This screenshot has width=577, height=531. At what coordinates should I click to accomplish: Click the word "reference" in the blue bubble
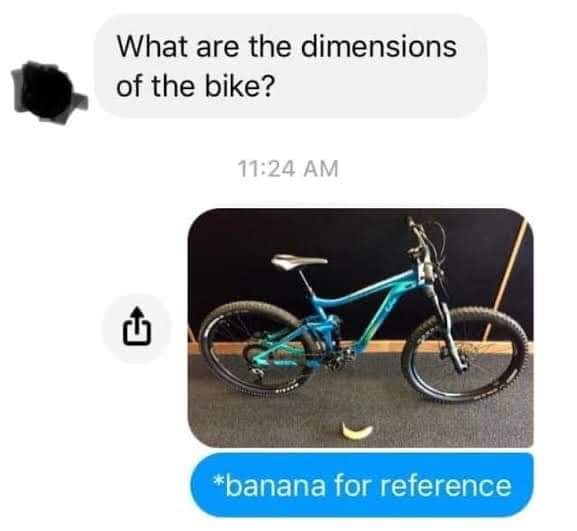[x=446, y=485]
